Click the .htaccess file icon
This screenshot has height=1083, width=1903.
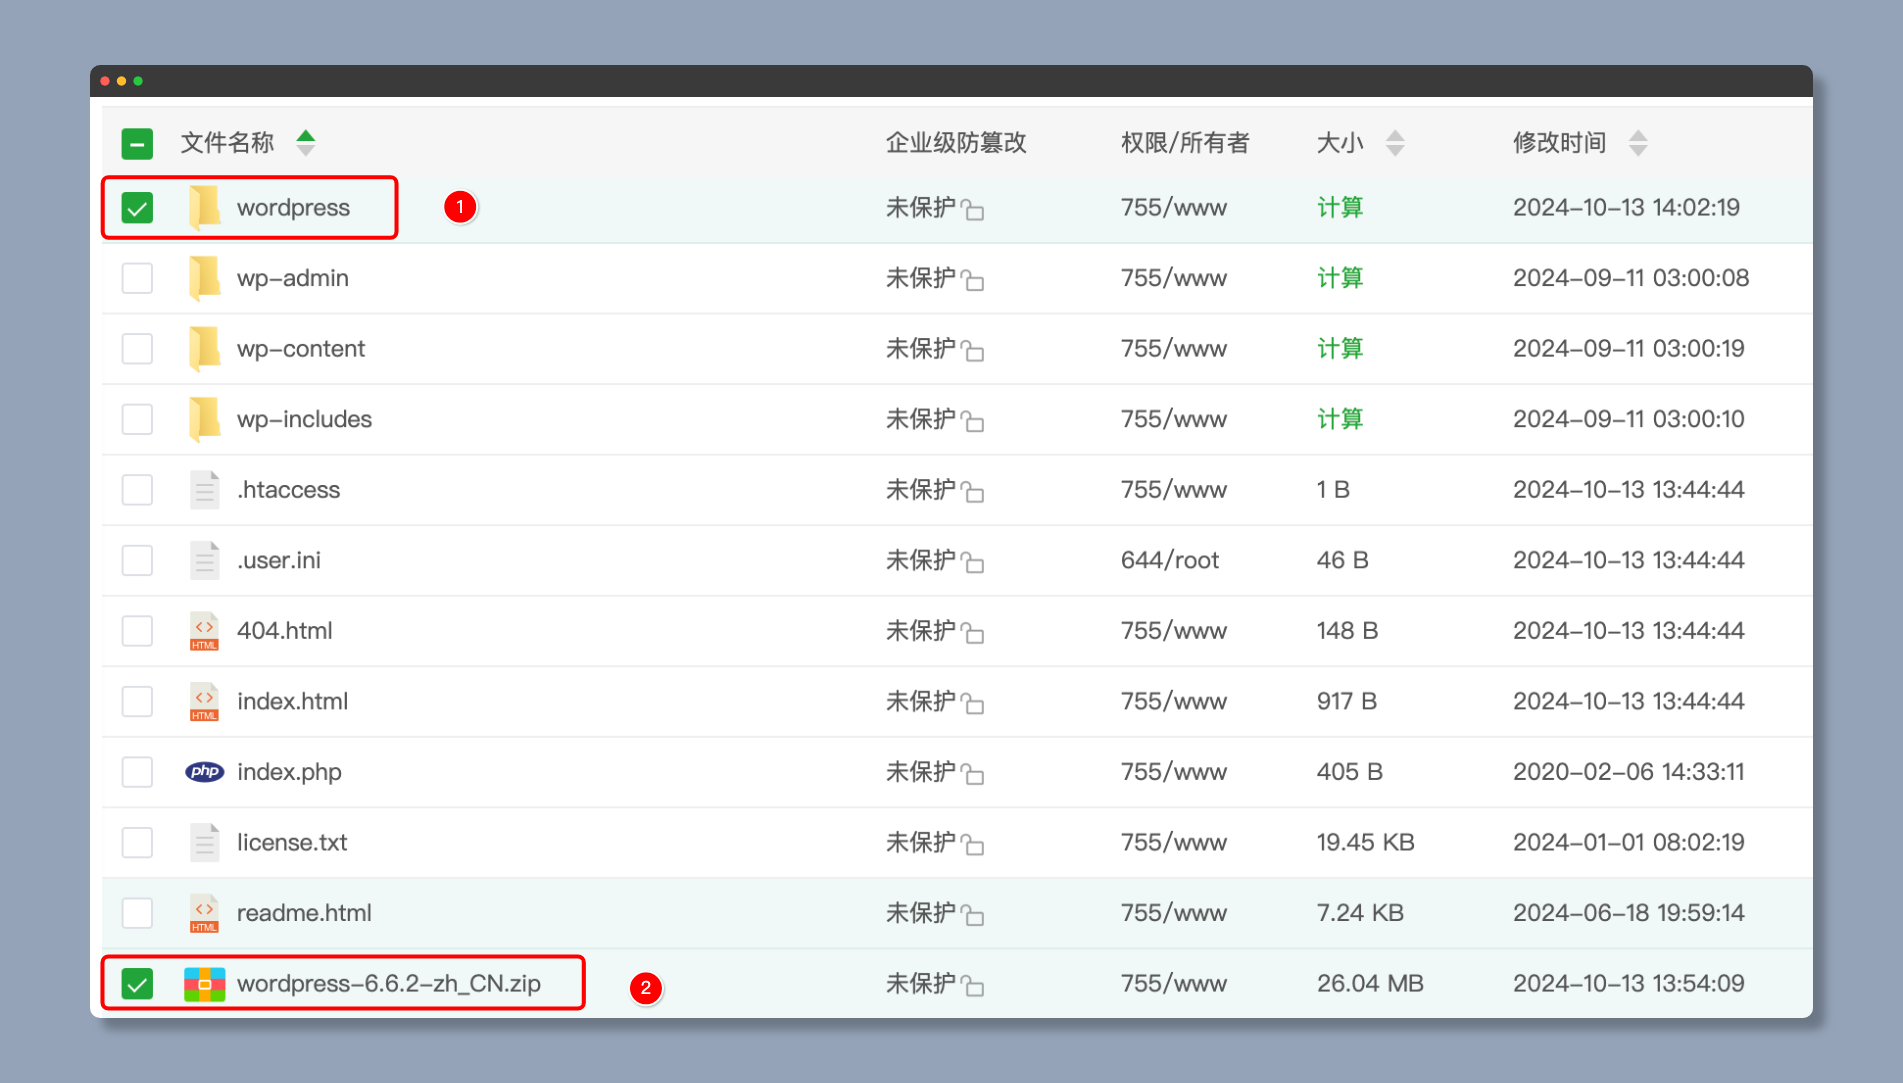pos(204,490)
